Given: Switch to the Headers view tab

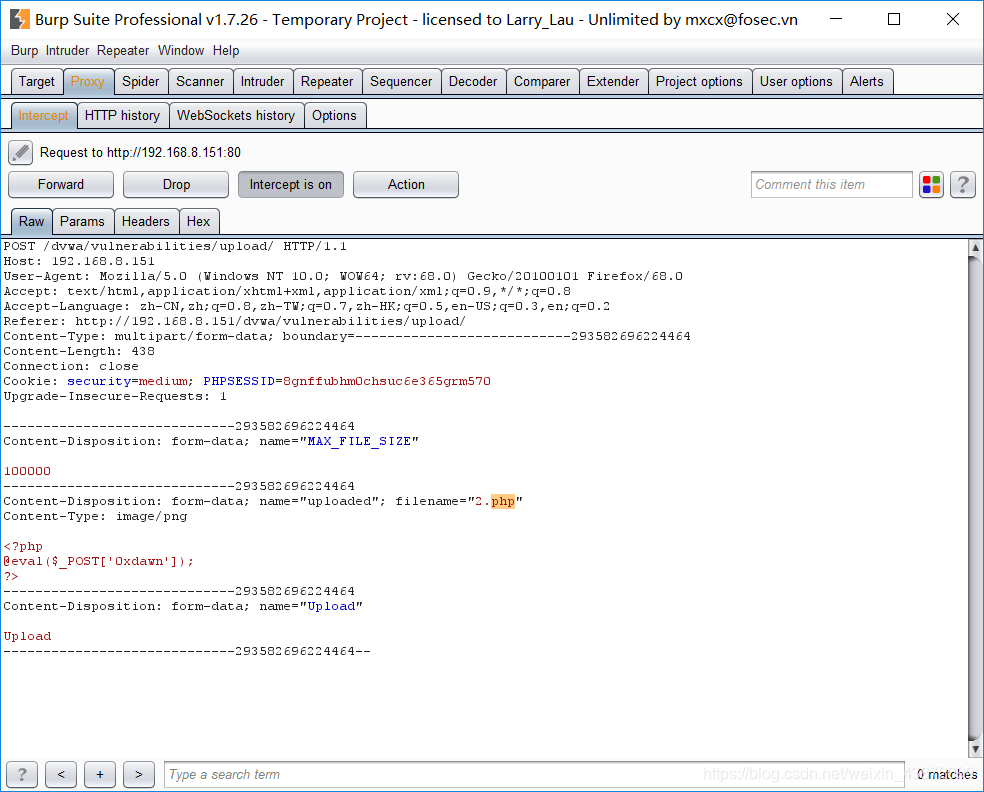Looking at the screenshot, I should (146, 222).
